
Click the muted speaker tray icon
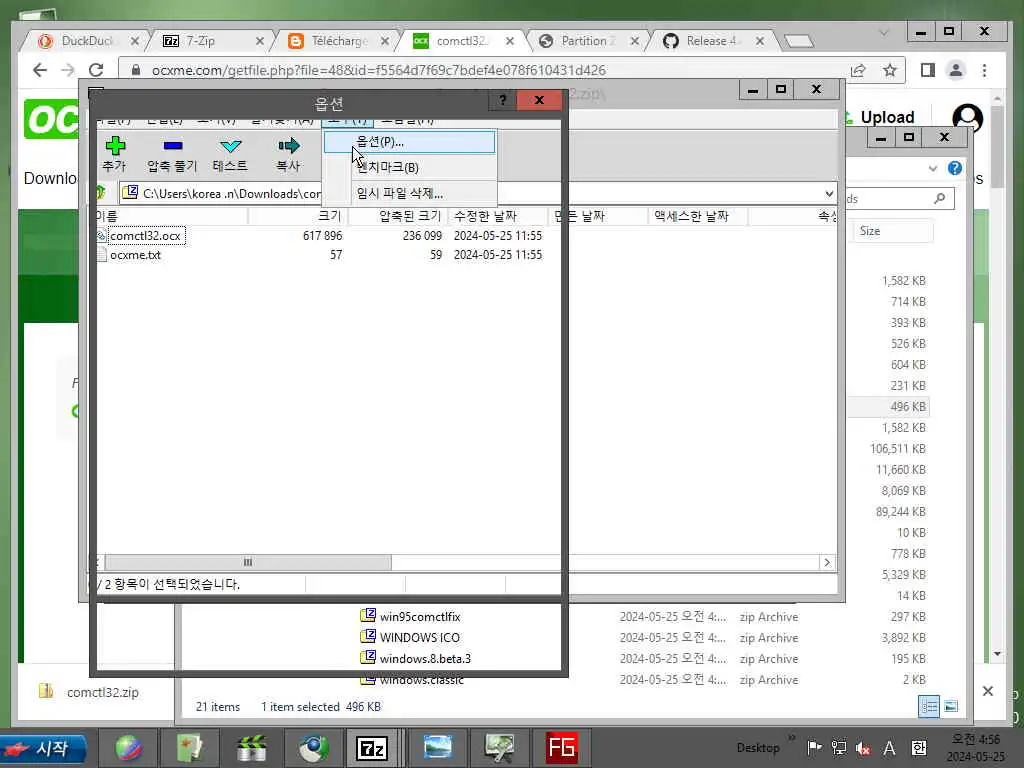point(863,748)
